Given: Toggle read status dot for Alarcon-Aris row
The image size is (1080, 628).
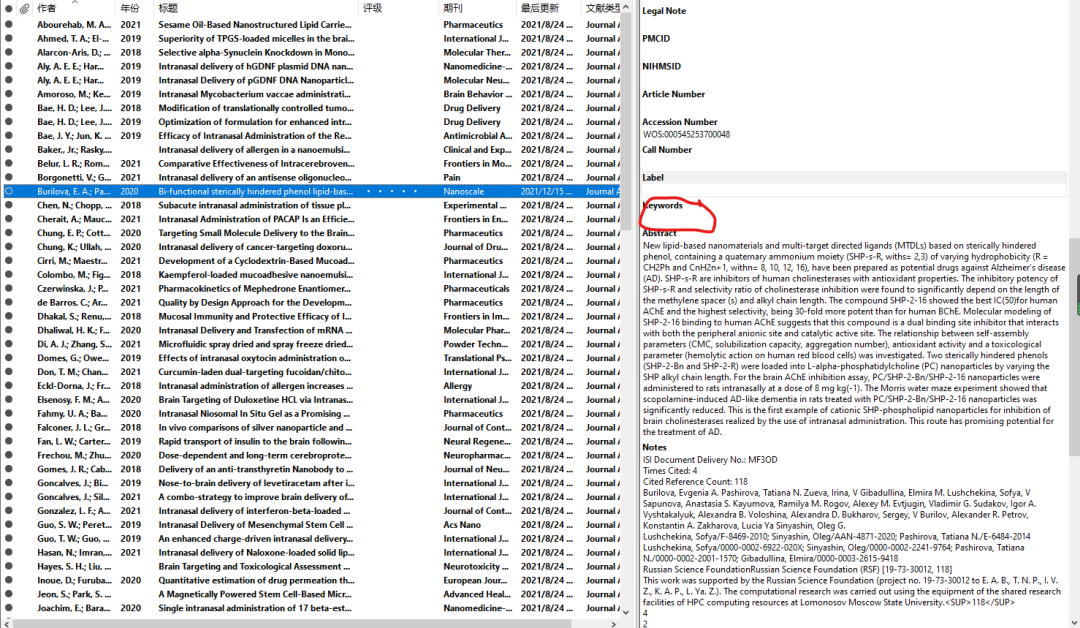Looking at the screenshot, I should point(8,52).
